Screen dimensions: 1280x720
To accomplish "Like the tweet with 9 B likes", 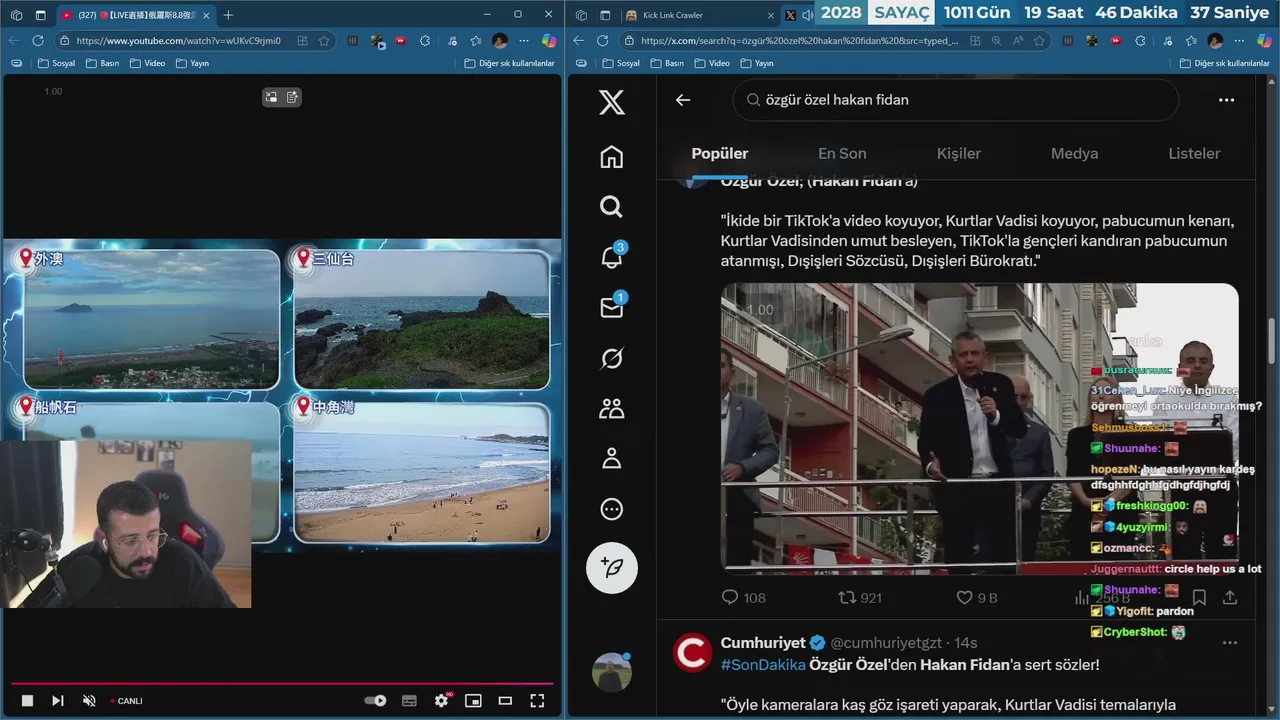I will tap(976, 597).
